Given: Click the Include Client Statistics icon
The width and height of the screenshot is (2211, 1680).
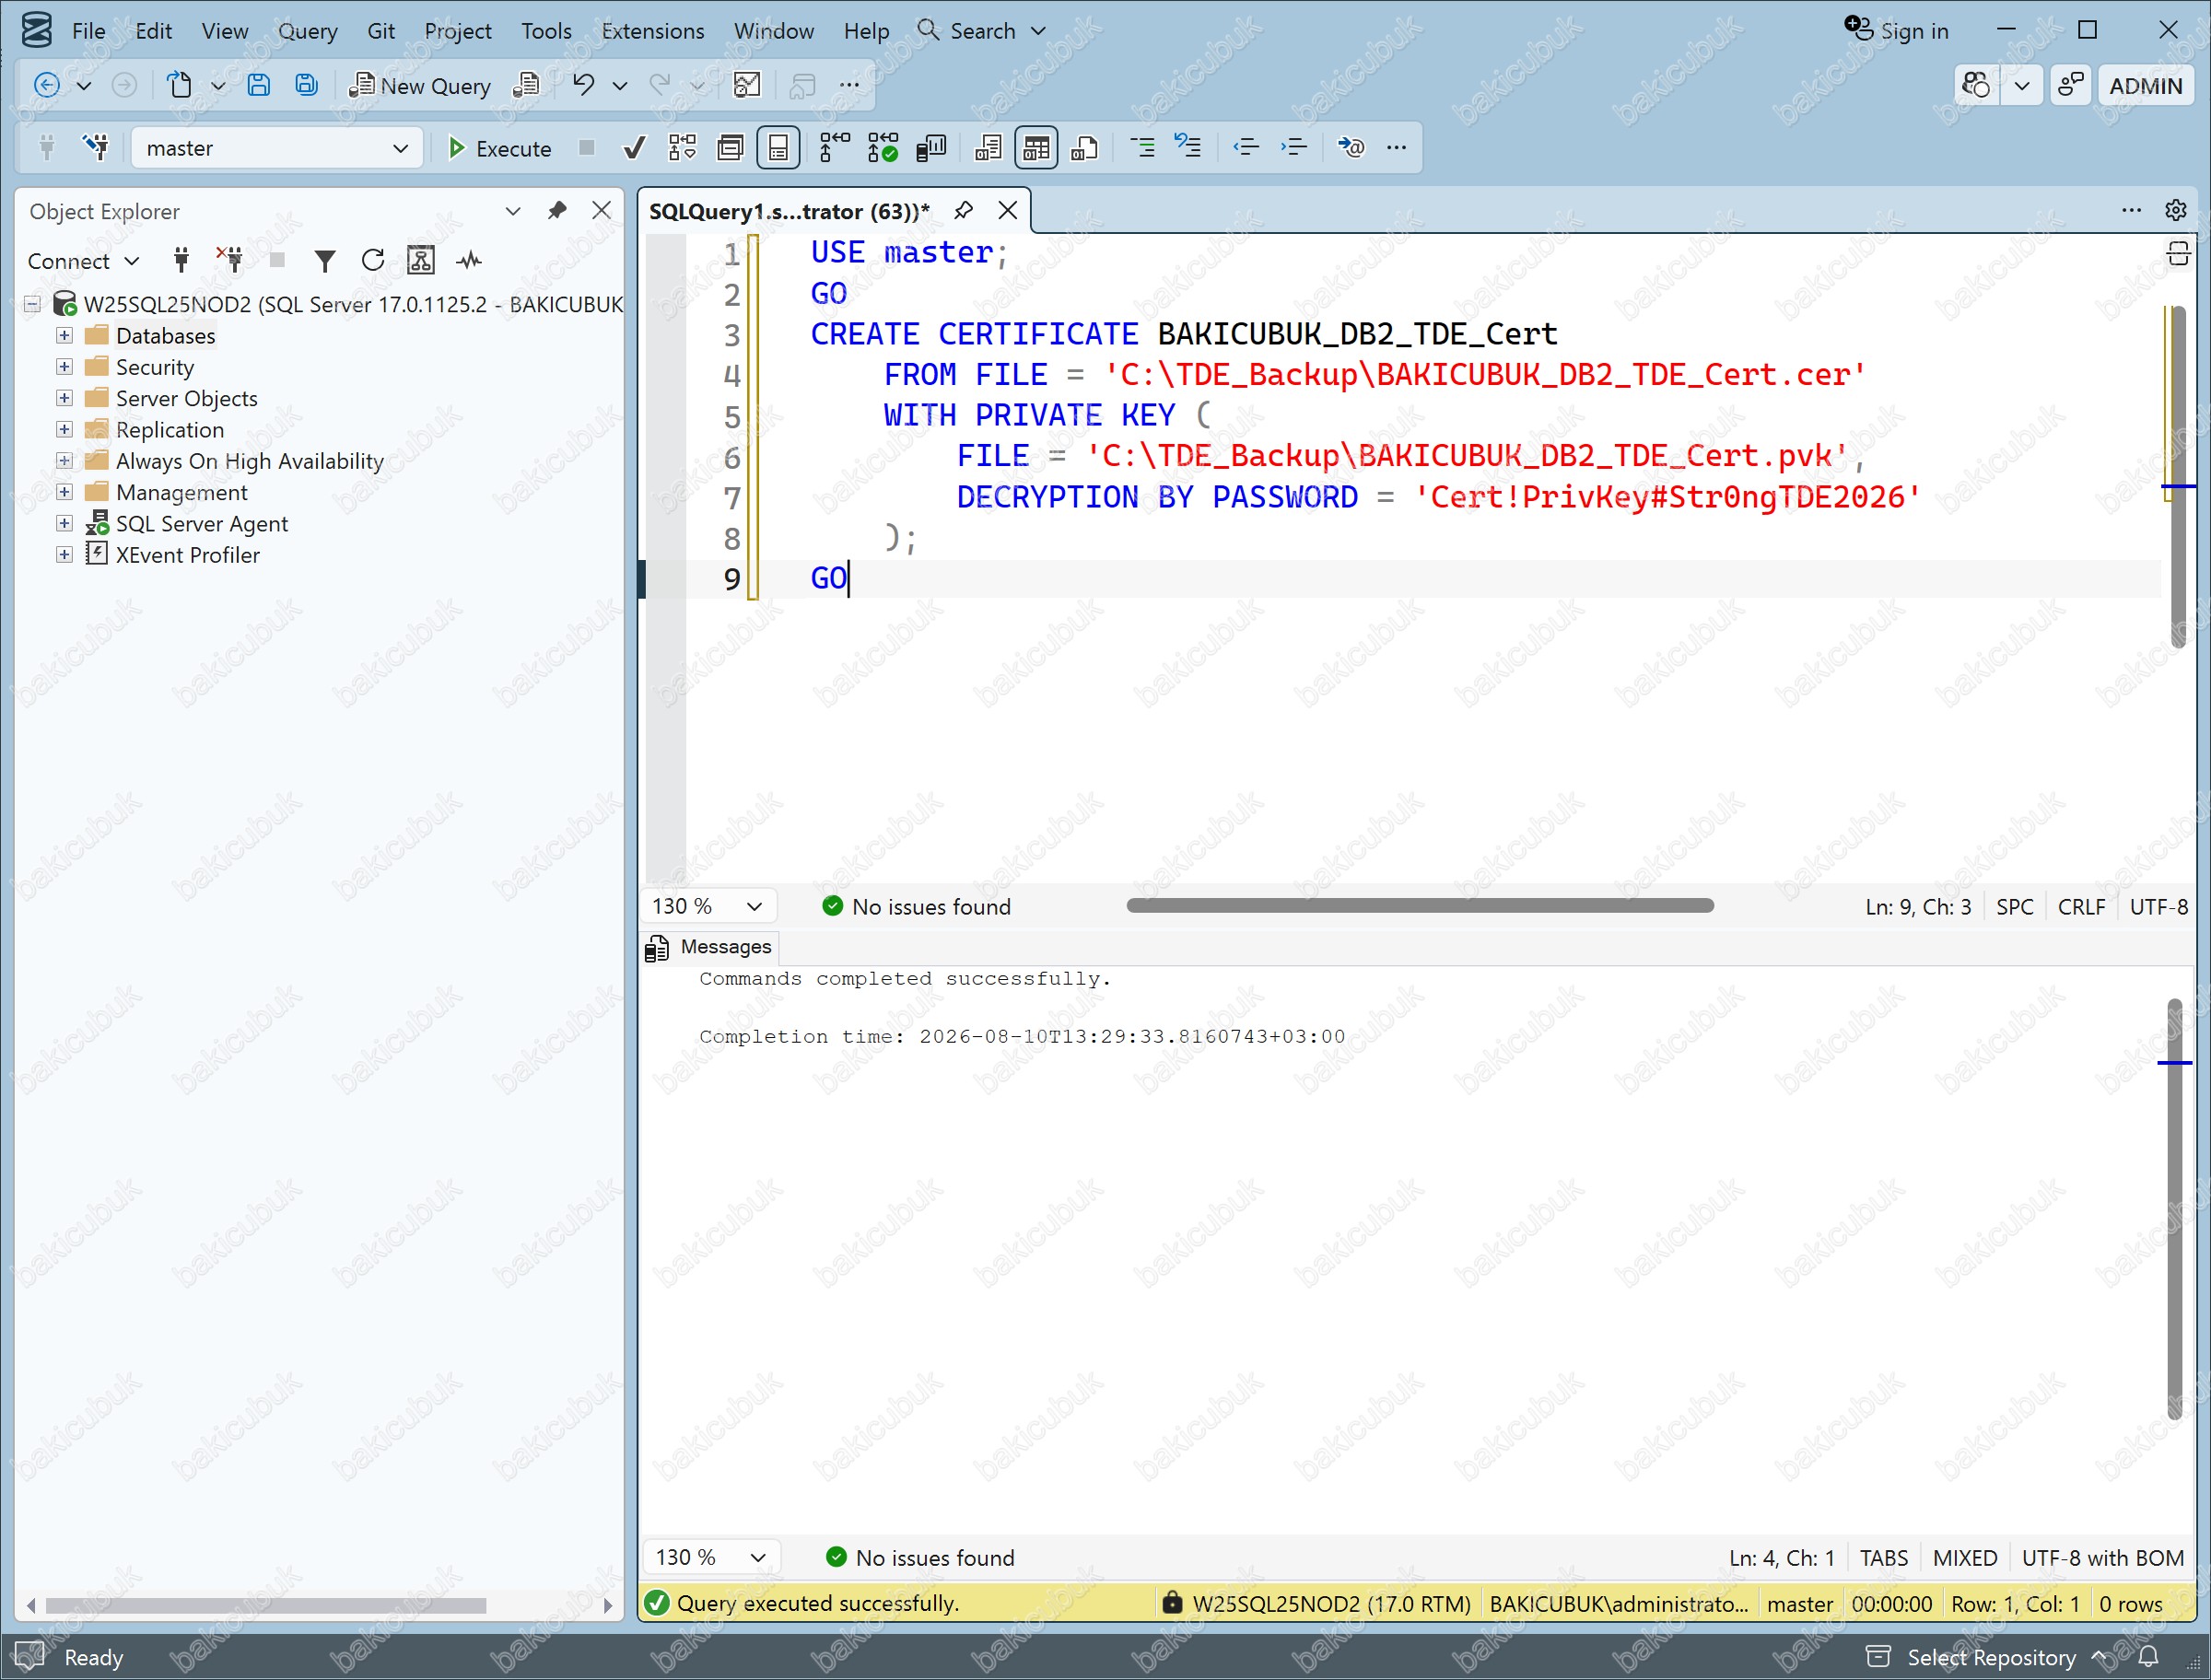Looking at the screenshot, I should [931, 148].
